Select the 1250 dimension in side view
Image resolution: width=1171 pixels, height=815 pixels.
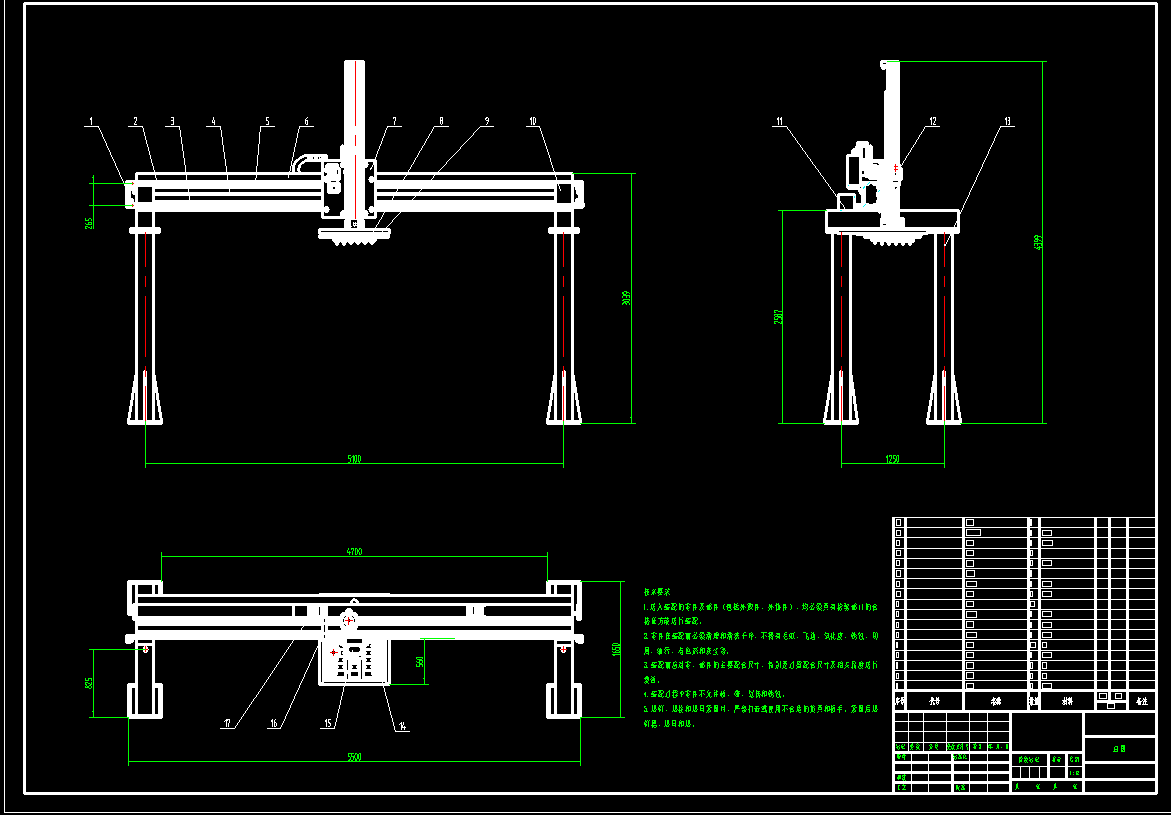point(892,459)
